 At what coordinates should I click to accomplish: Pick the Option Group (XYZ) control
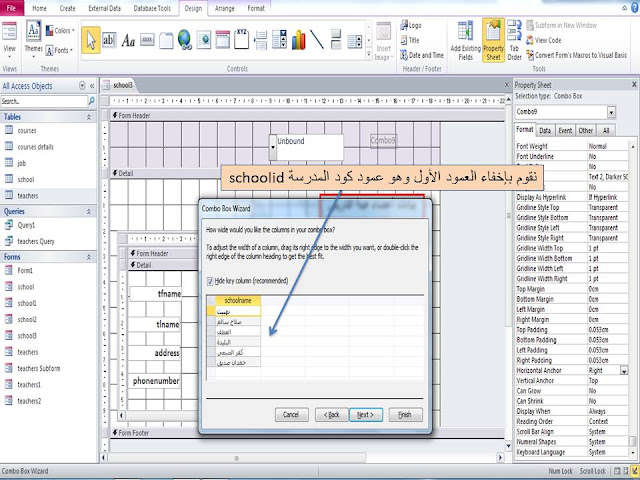click(x=241, y=39)
